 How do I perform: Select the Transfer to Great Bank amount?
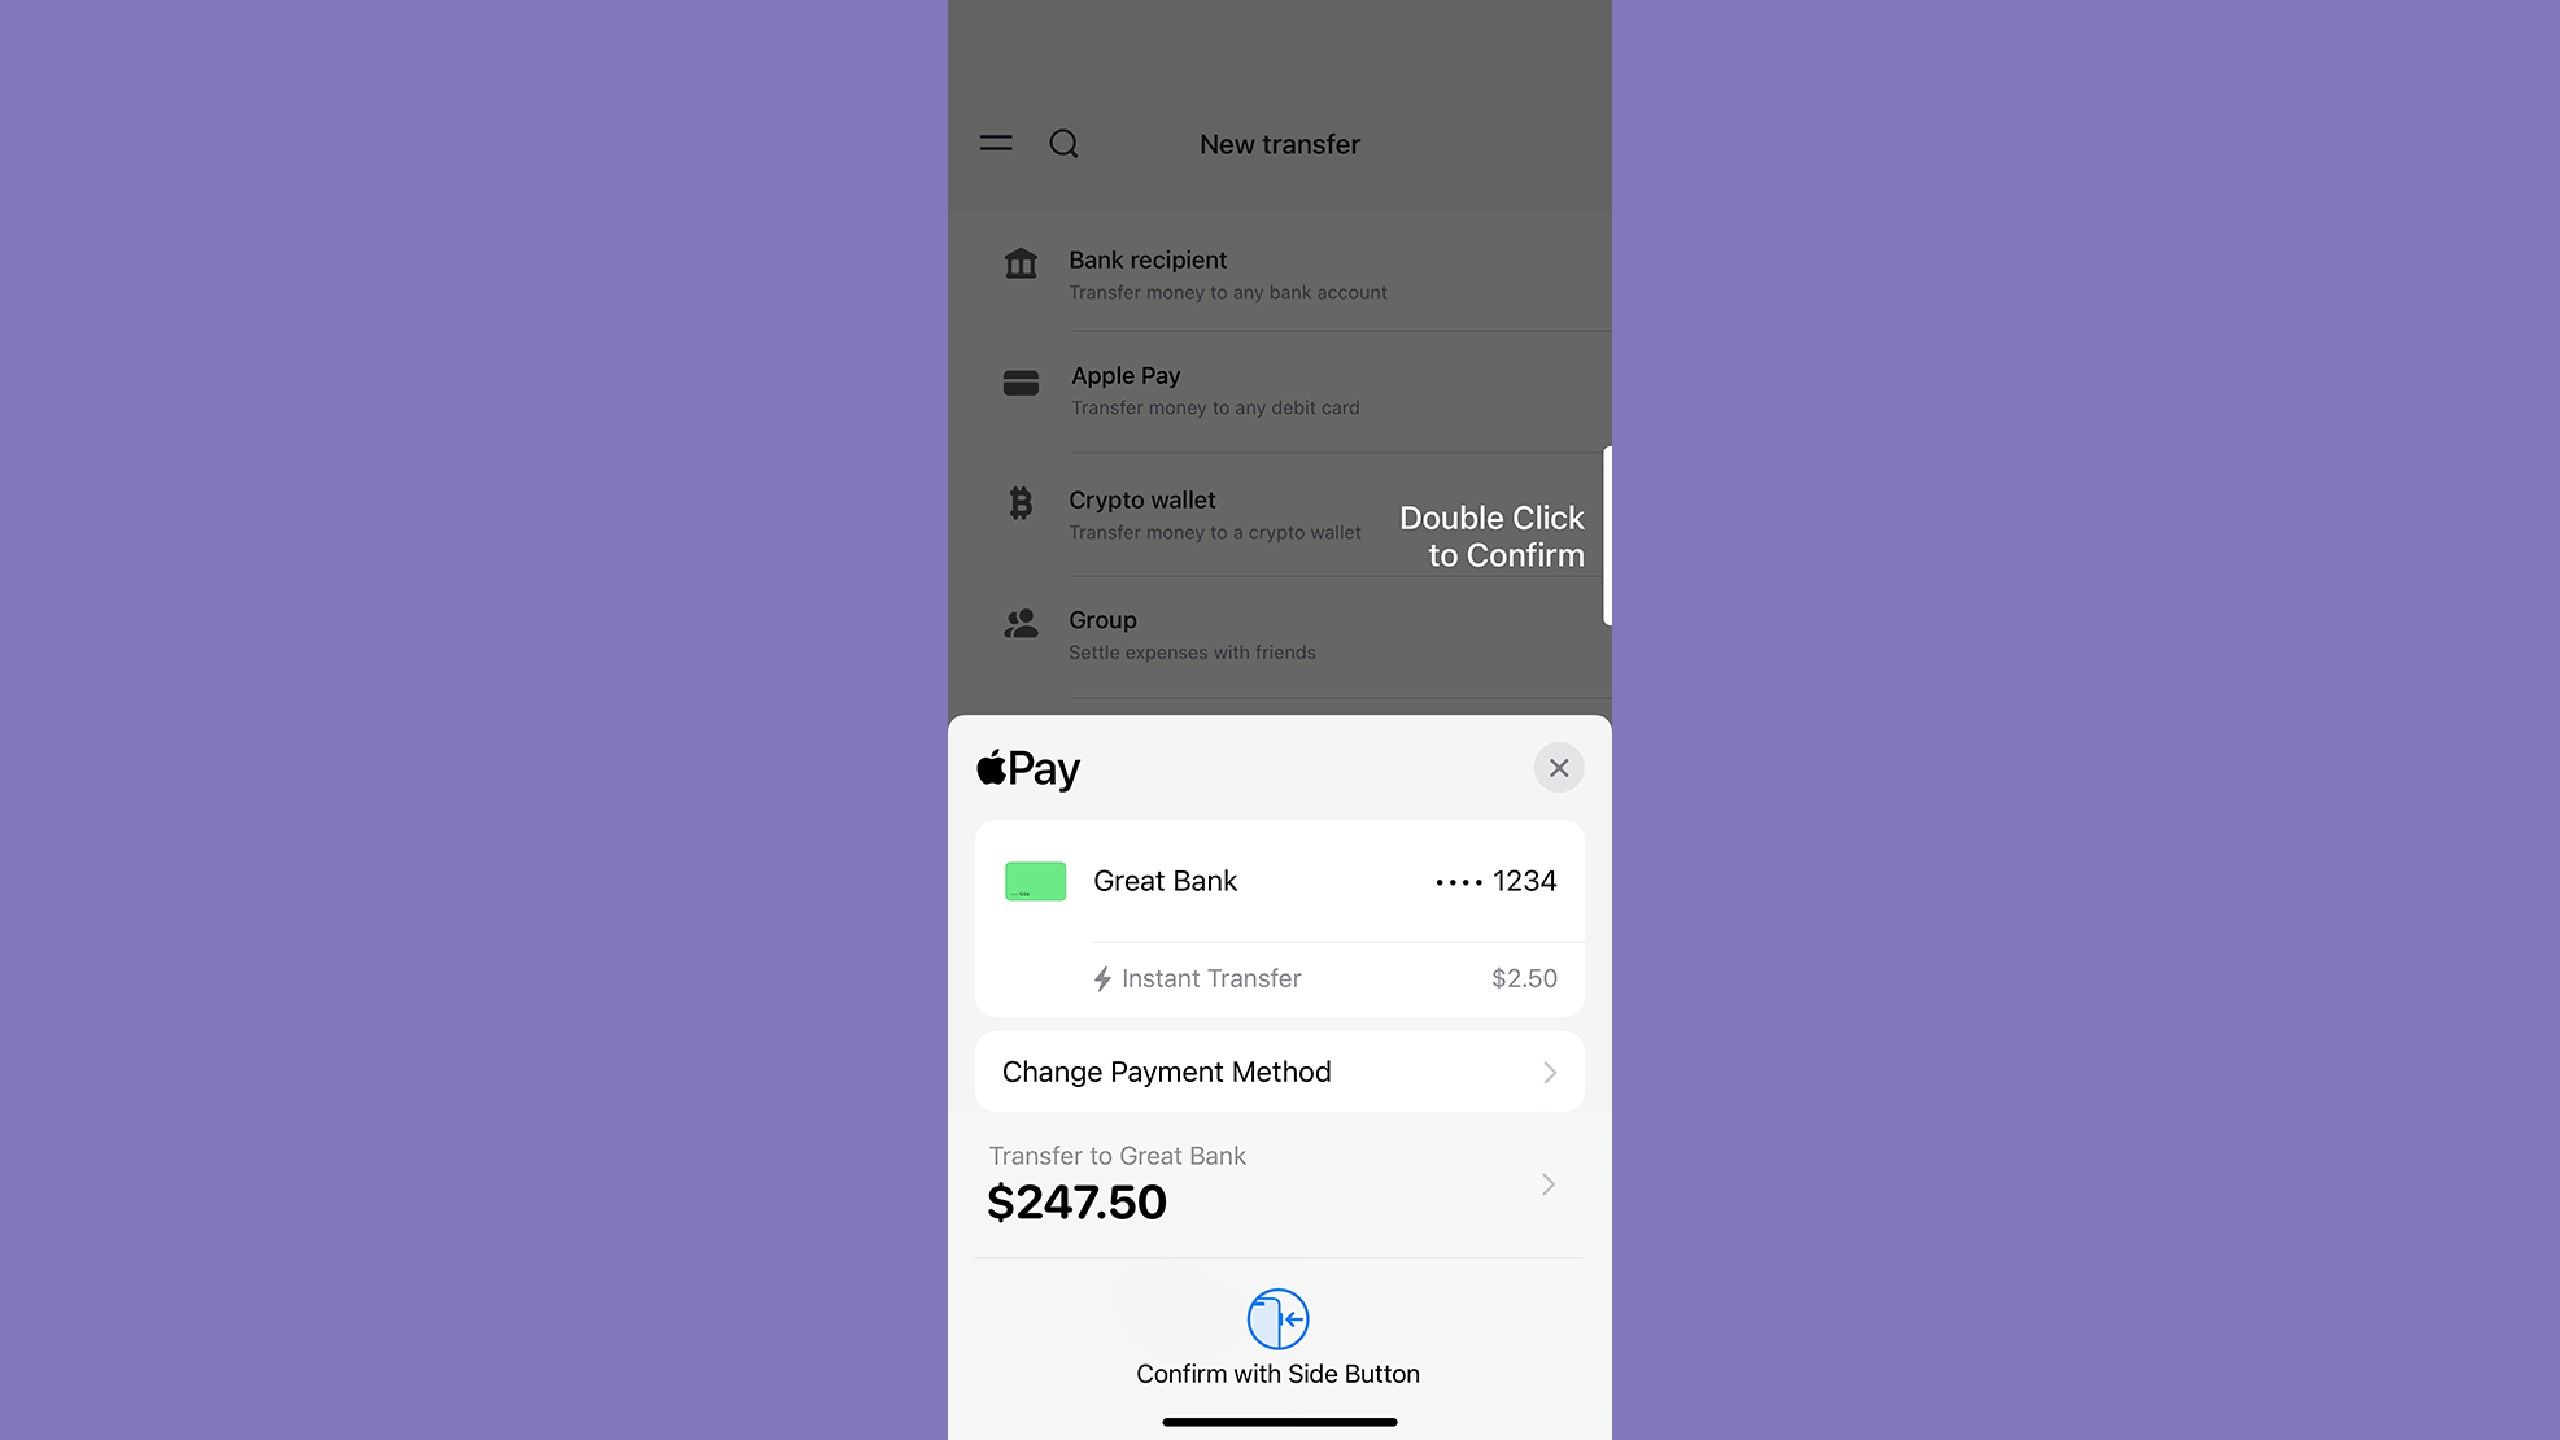click(x=1076, y=1201)
